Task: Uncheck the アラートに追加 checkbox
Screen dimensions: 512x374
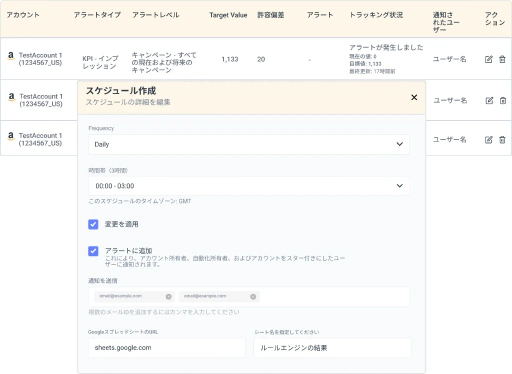Action: tap(93, 251)
